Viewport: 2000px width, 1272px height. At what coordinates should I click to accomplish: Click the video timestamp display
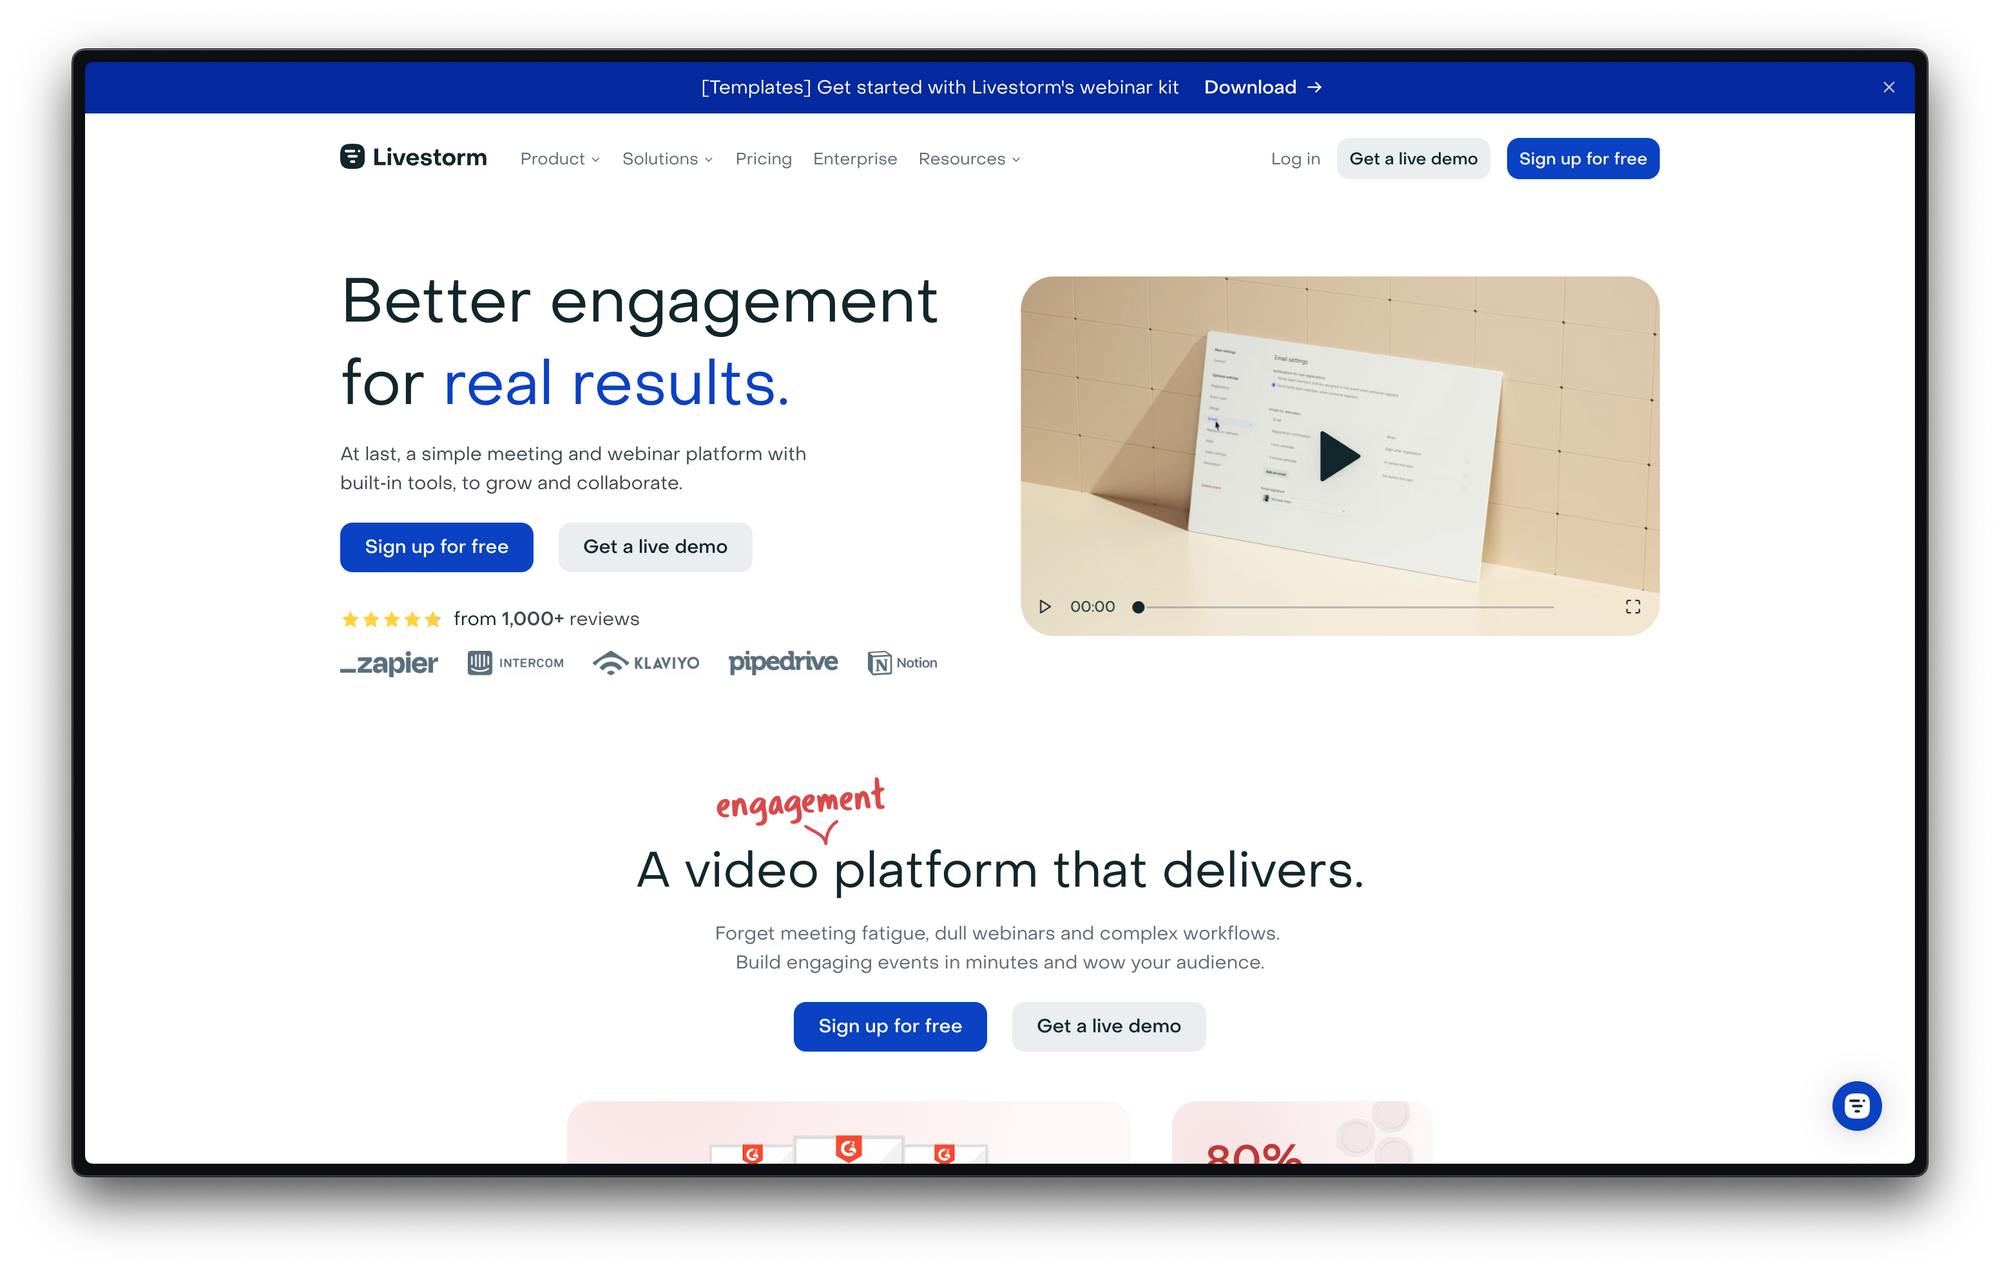(x=1093, y=606)
